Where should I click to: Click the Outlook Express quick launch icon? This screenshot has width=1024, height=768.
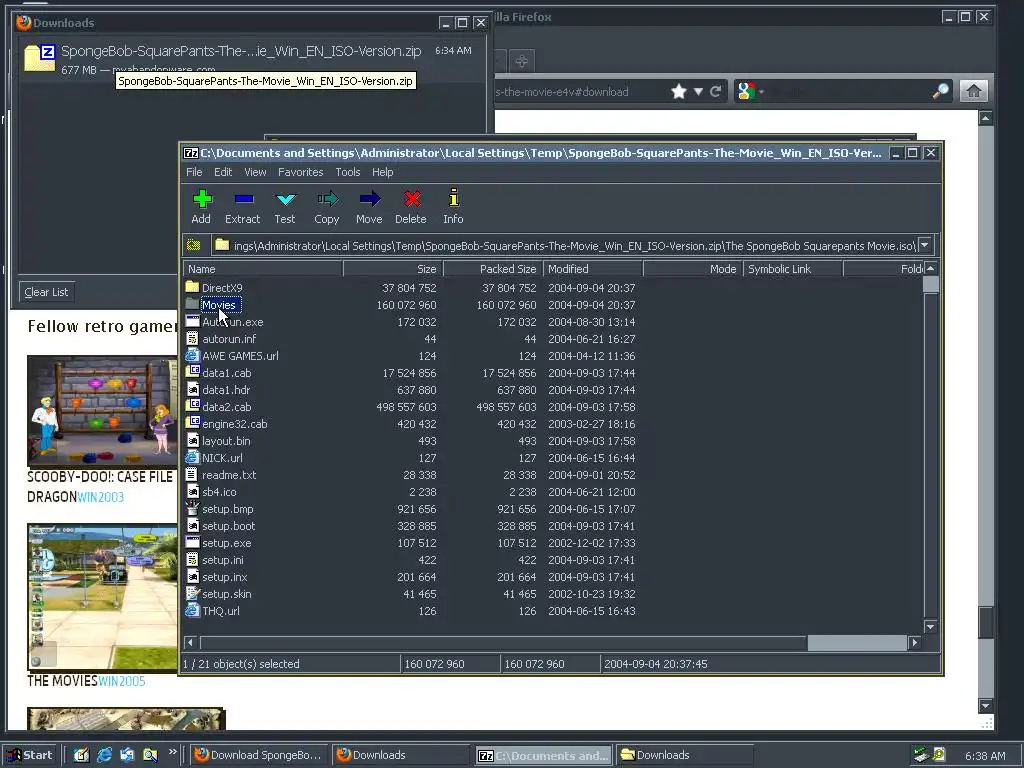coord(127,755)
